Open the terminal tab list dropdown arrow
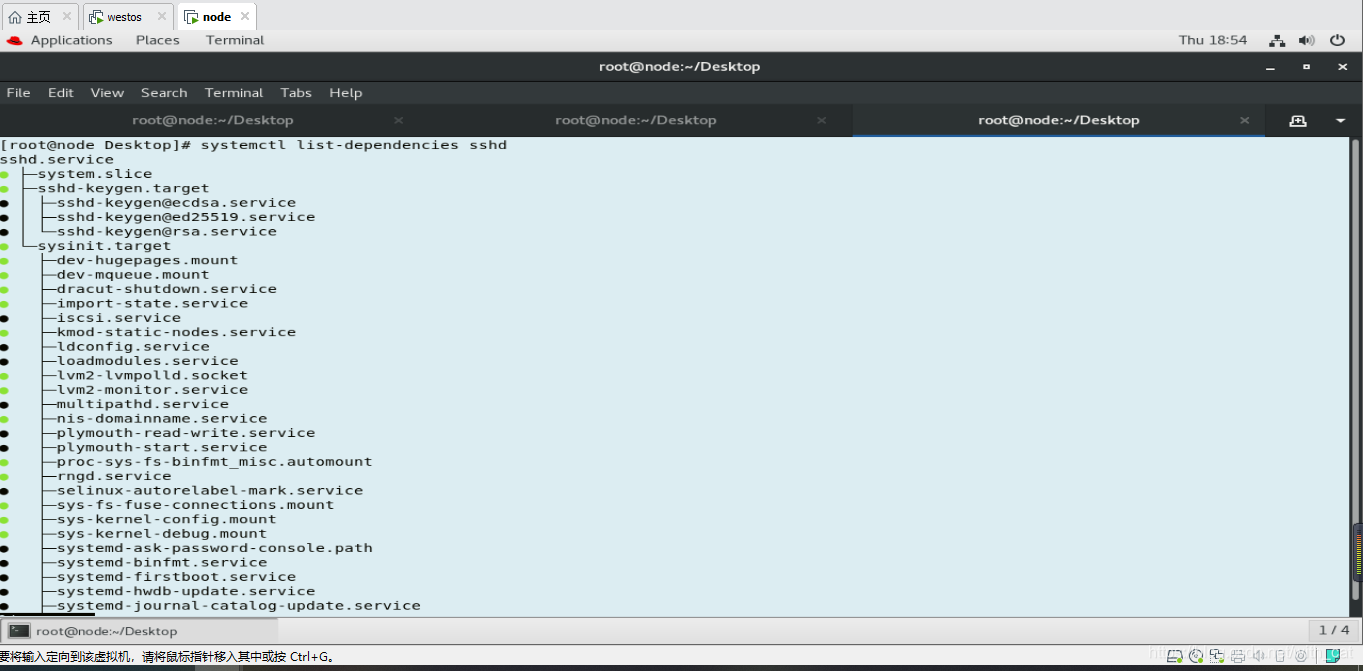Image resolution: width=1363 pixels, height=671 pixels. 1341,121
